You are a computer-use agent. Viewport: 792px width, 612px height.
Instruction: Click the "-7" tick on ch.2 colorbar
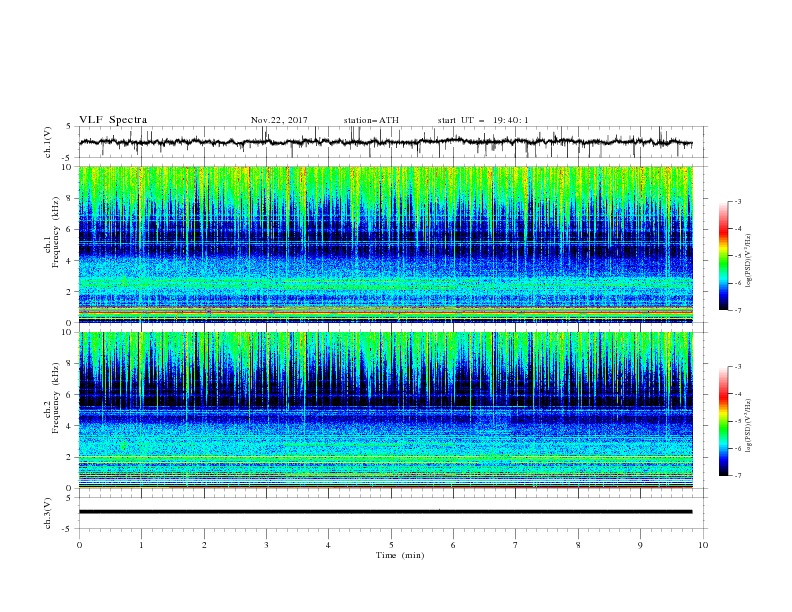pyautogui.click(x=738, y=475)
